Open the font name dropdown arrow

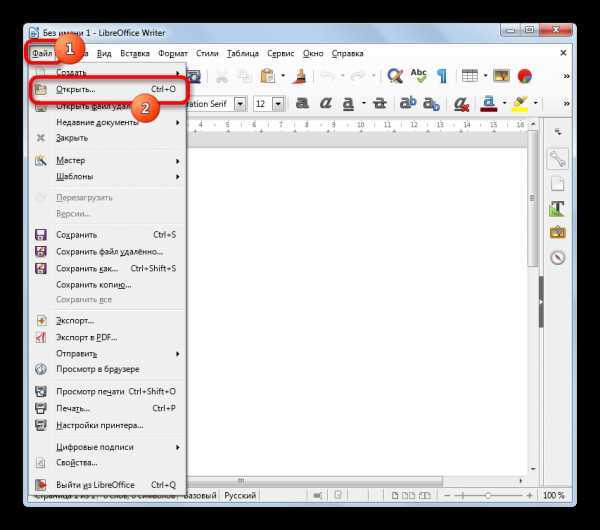[x=240, y=104]
